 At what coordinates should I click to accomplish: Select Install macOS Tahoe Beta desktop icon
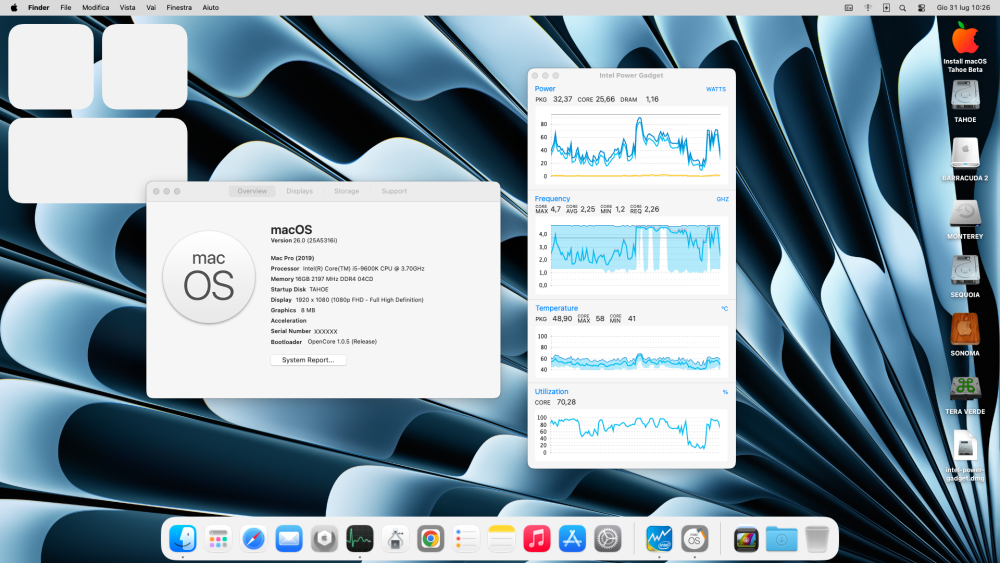tap(965, 47)
